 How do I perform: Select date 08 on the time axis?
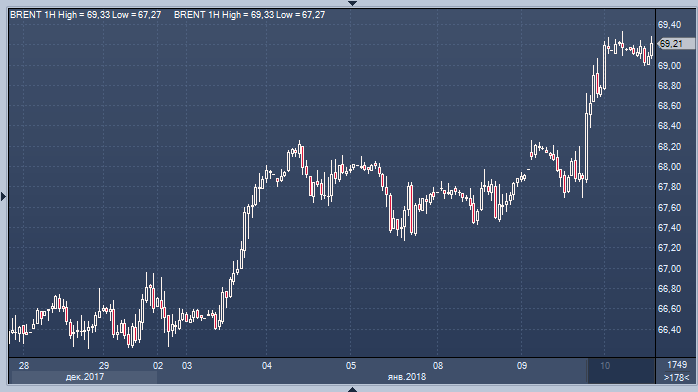point(438,366)
